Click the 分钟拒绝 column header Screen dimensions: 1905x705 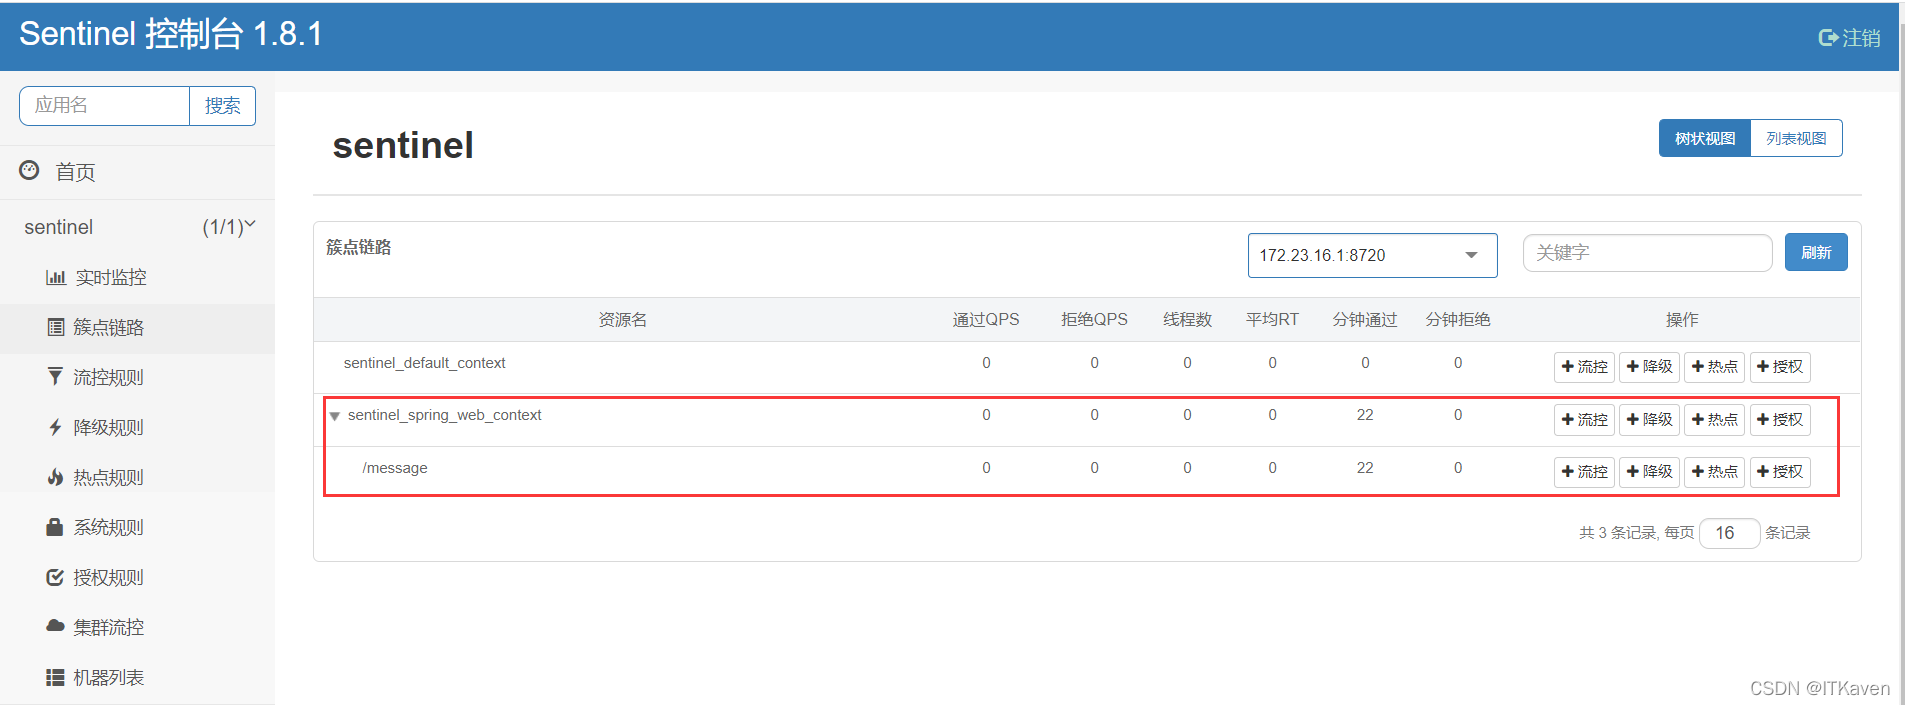click(1458, 320)
